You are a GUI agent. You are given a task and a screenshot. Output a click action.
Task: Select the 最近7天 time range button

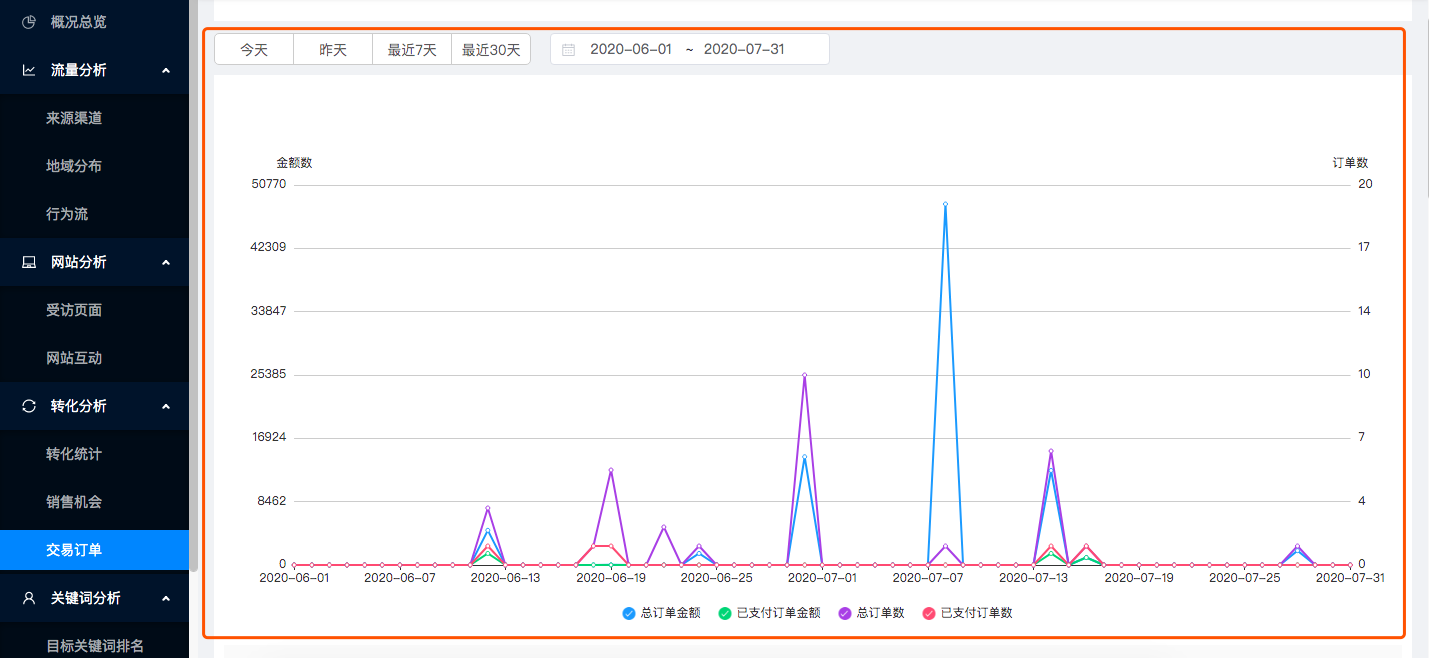pos(412,50)
